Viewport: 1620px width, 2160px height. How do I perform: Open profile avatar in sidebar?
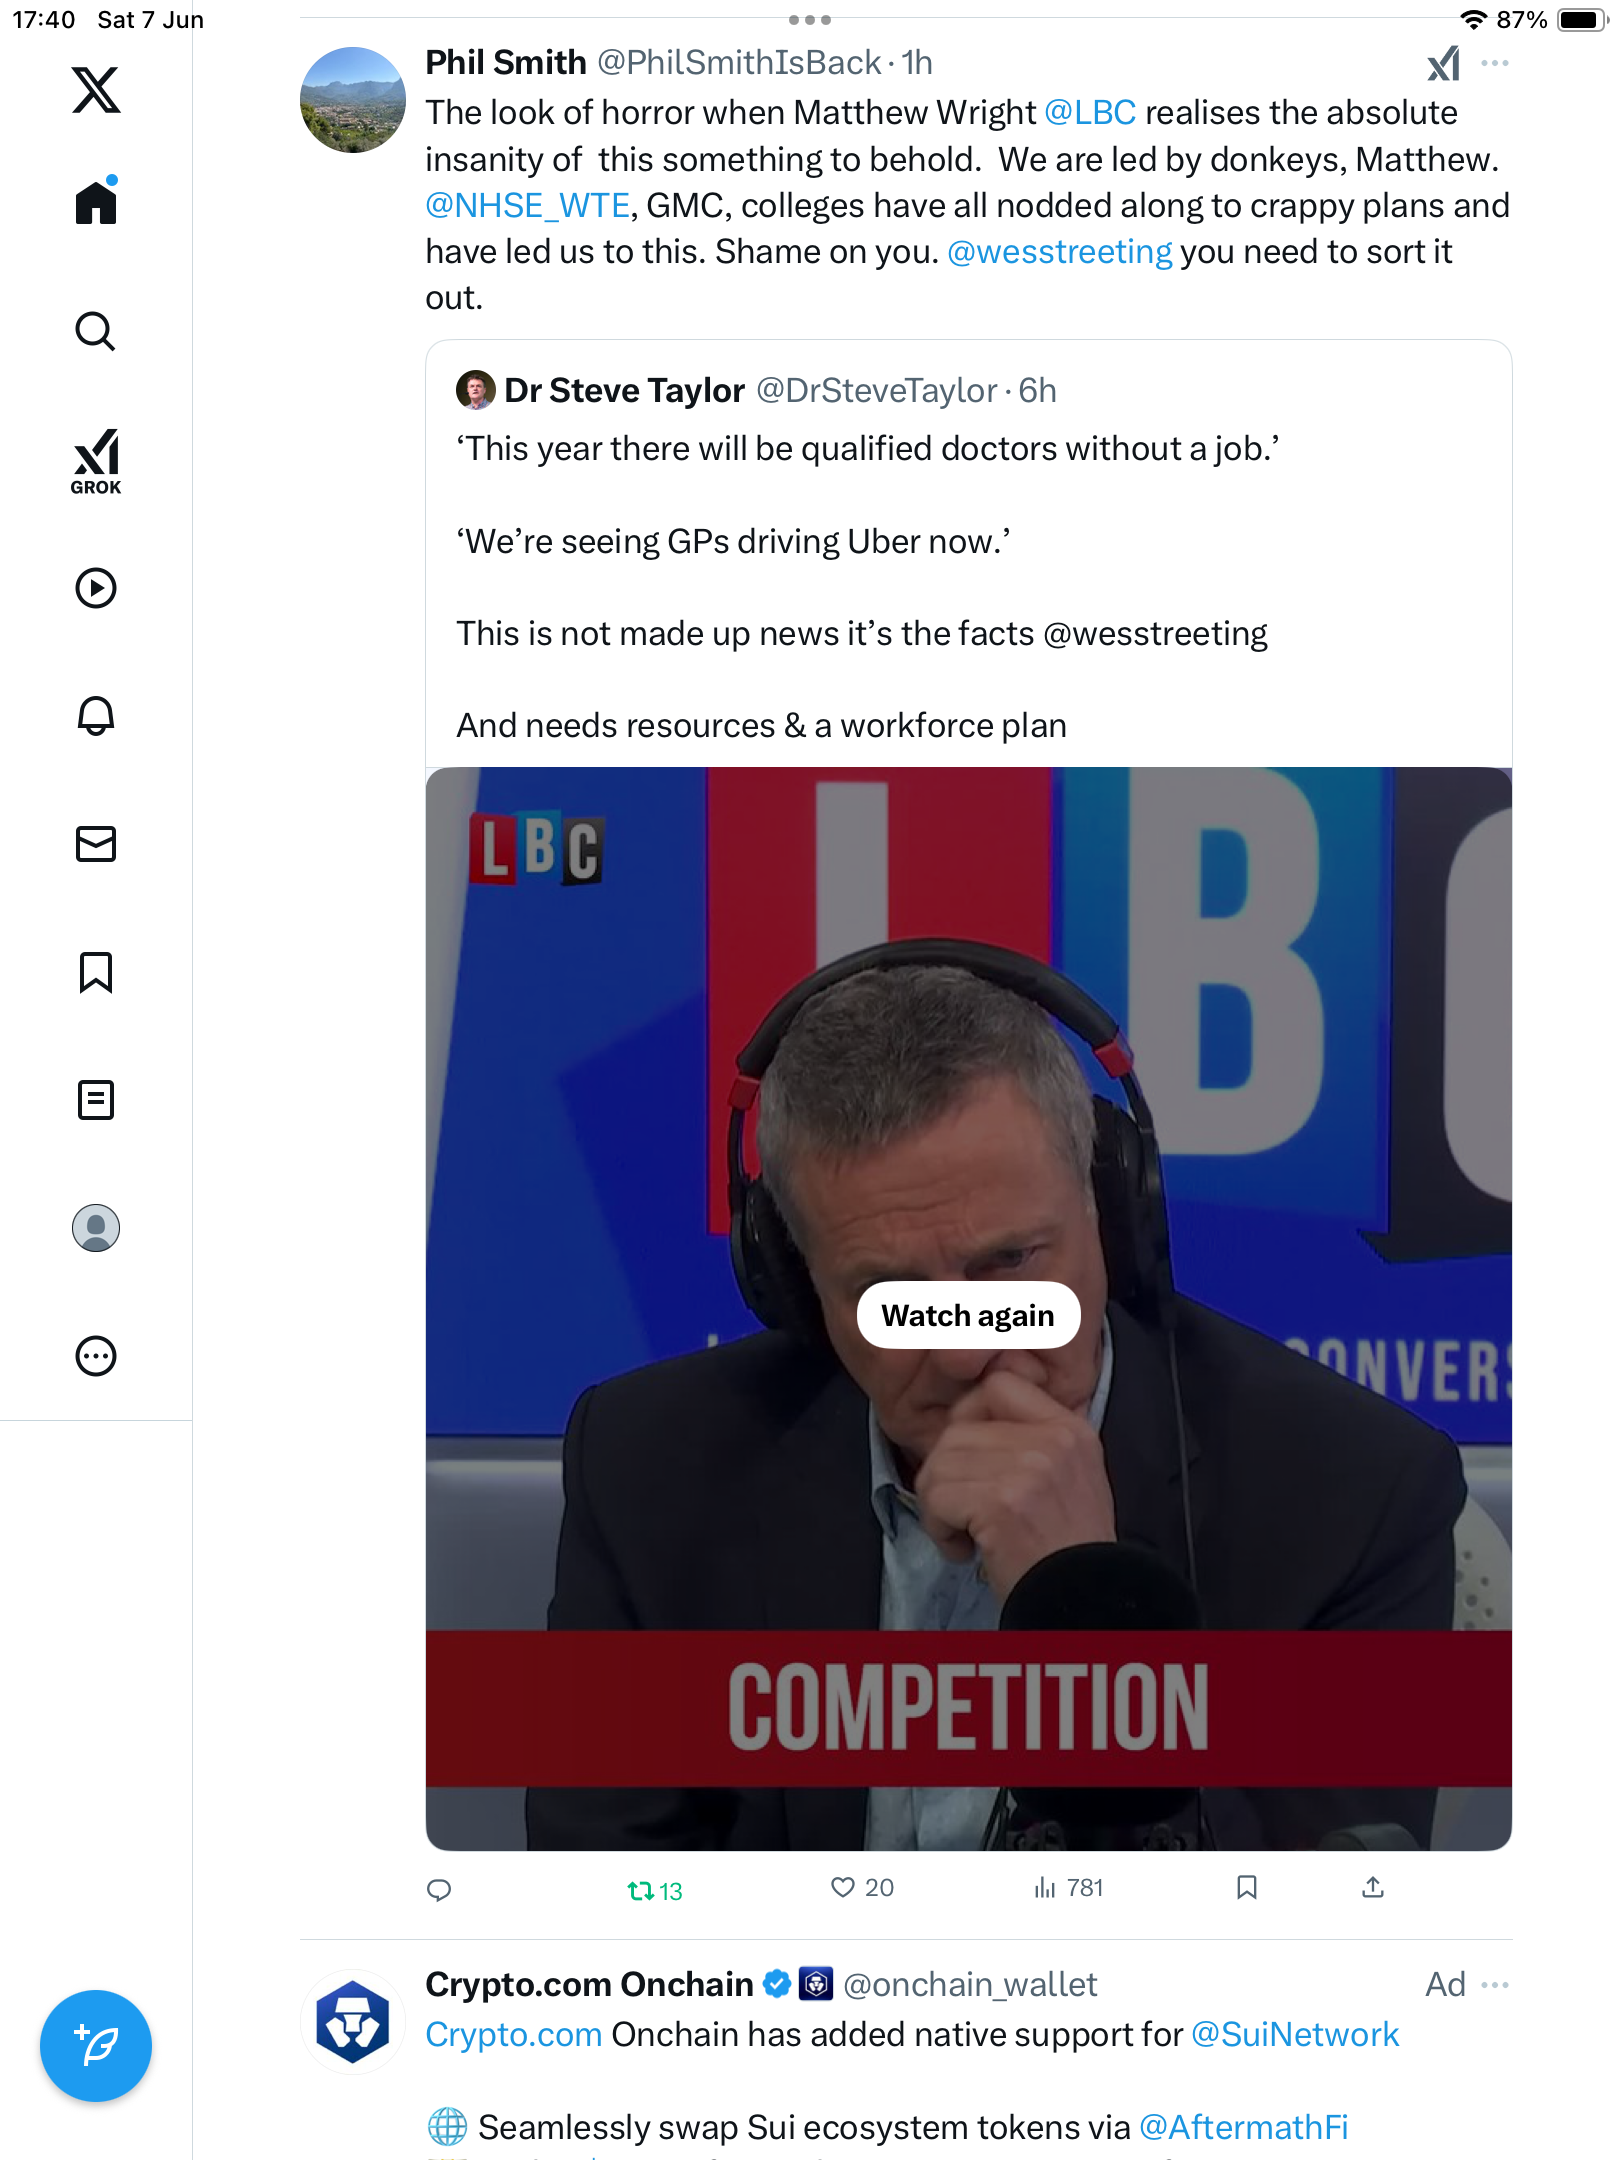(96, 1228)
